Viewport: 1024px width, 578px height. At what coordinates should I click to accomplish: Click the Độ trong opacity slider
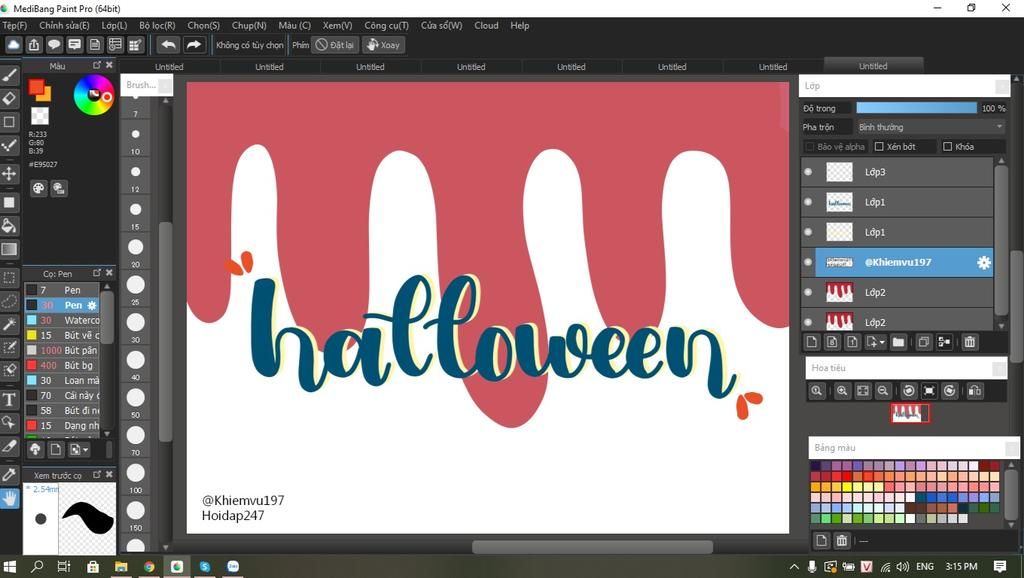[916, 108]
